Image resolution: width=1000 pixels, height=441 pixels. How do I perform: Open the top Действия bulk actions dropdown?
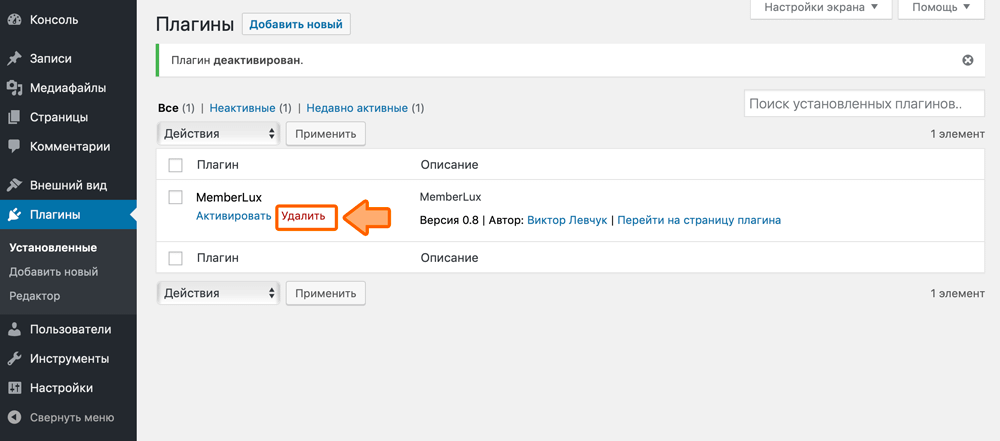pyautogui.click(x=218, y=133)
